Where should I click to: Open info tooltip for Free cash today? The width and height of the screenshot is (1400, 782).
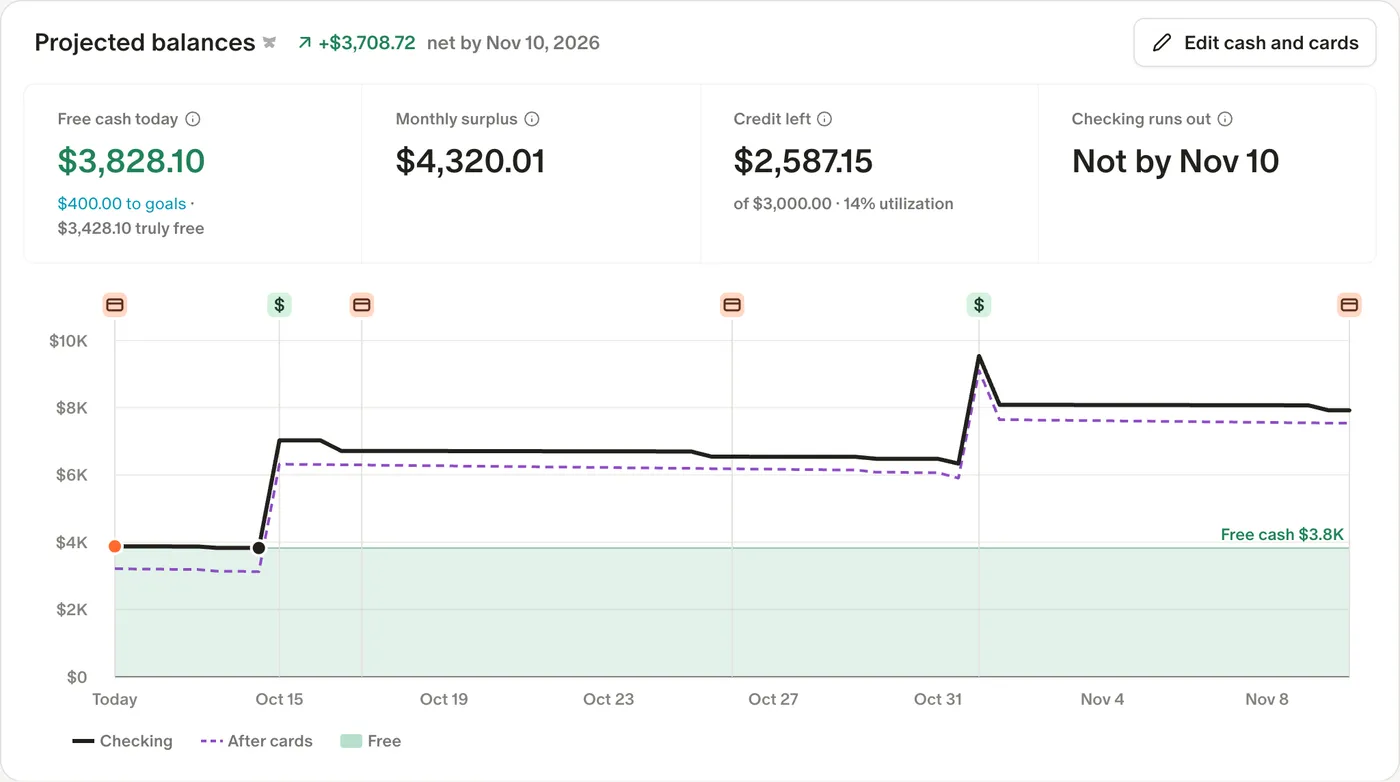point(193,119)
